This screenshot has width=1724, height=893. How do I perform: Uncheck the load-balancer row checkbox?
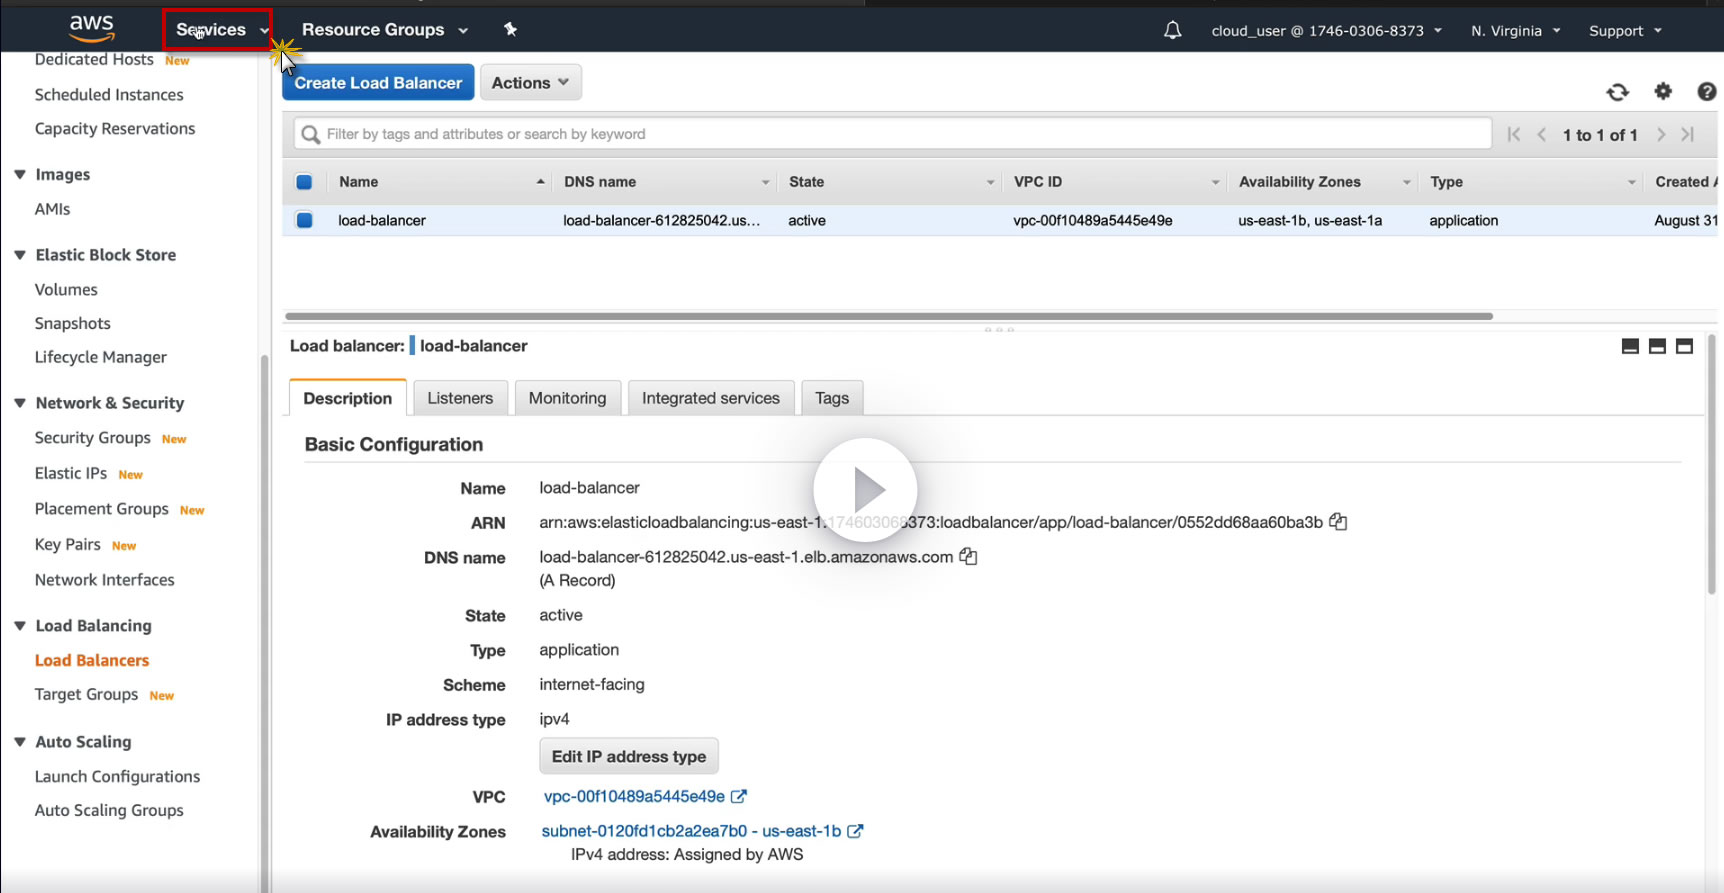pos(304,220)
